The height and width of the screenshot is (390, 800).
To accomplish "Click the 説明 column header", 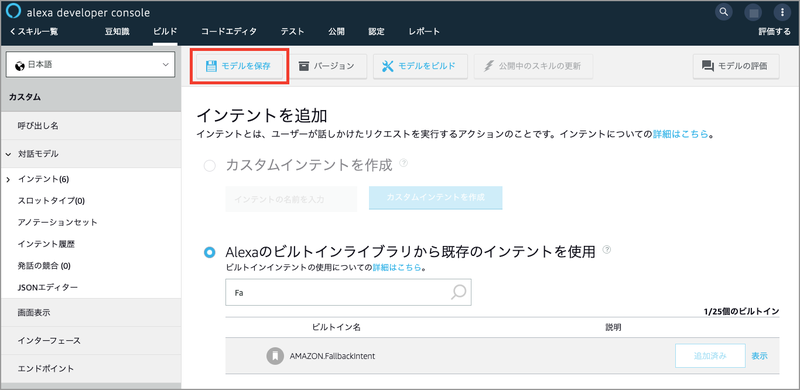I will point(613,327).
